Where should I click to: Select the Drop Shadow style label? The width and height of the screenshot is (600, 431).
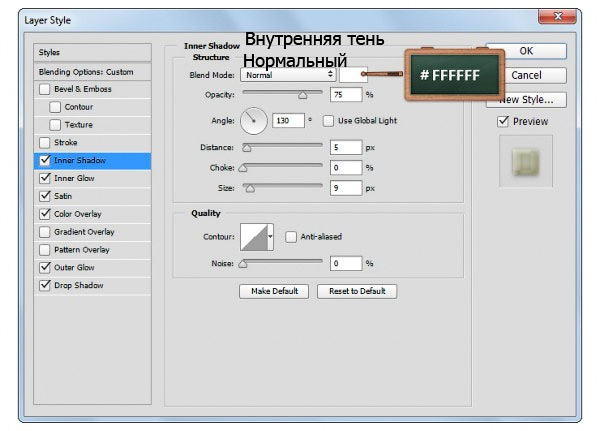[x=79, y=285]
